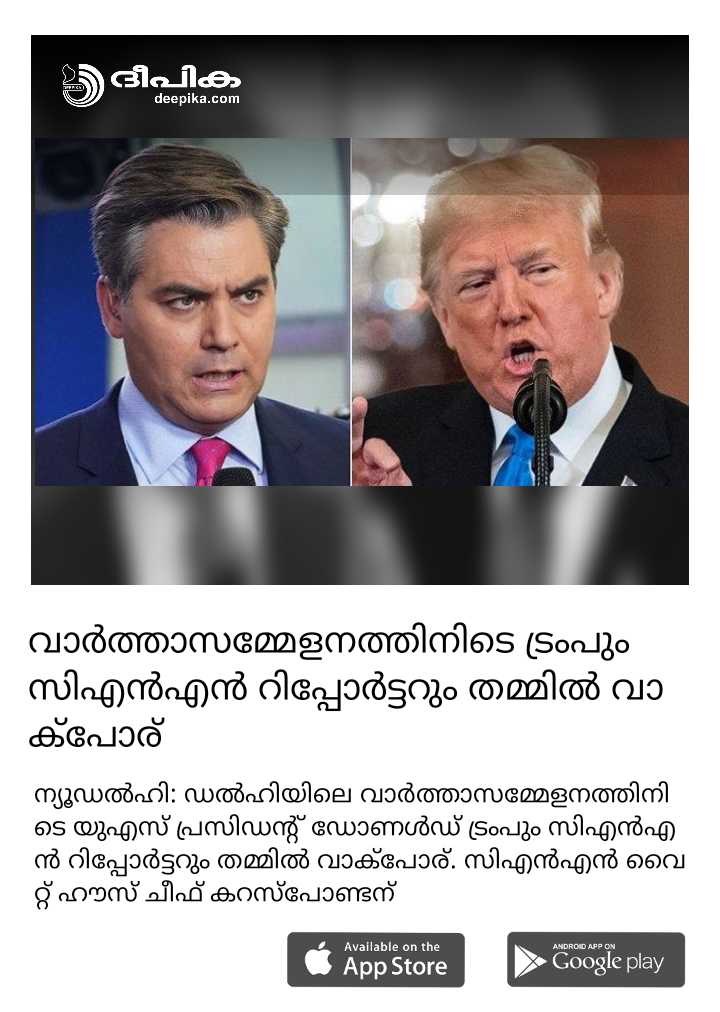Tap the Available on the App Store button

tap(375, 960)
